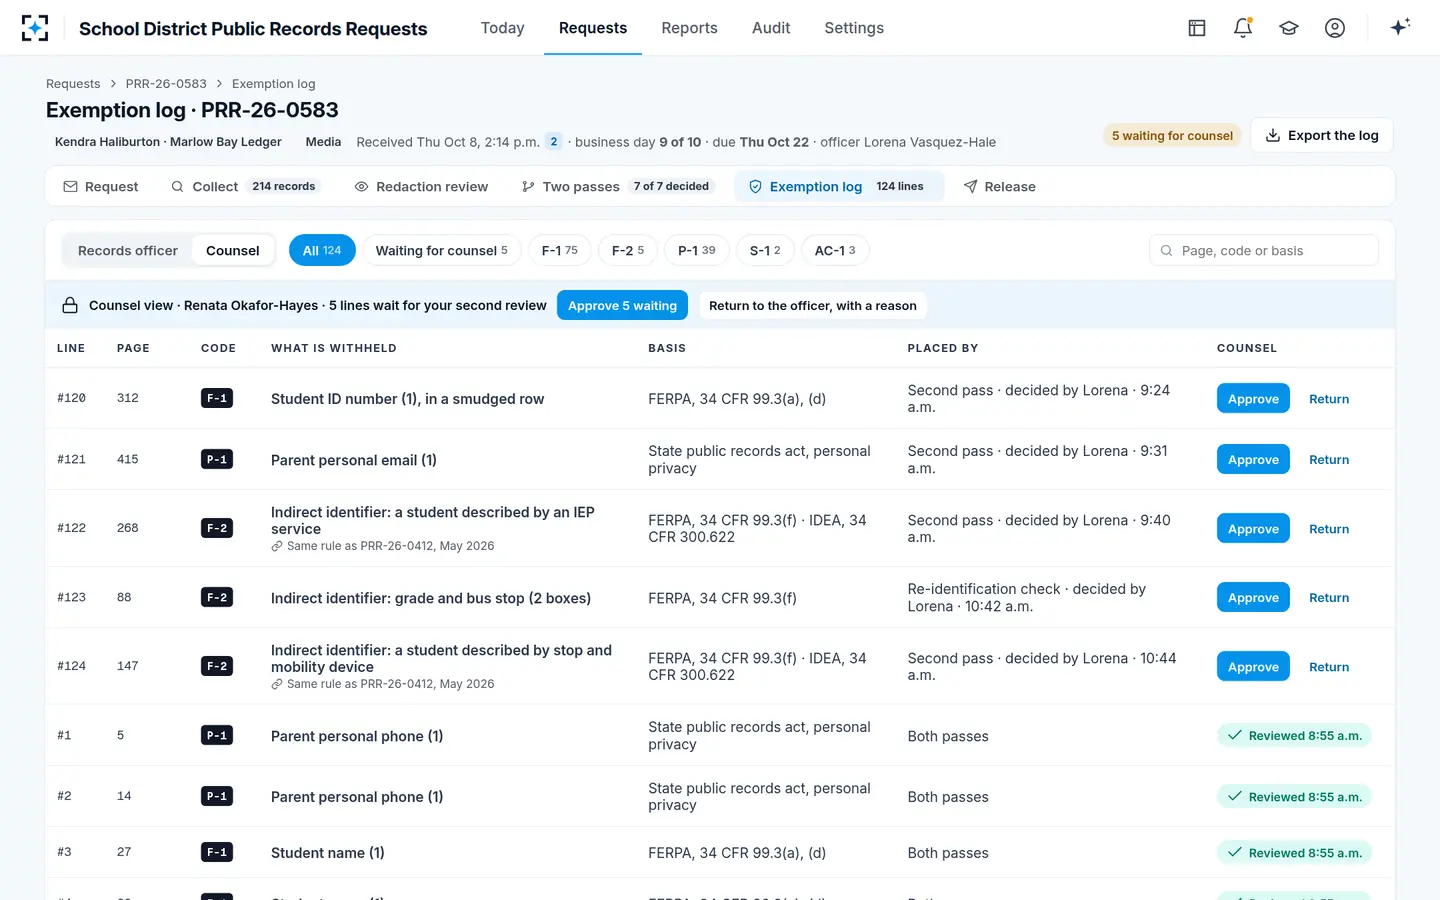The image size is (1440, 900).
Task: Select the All 124 filter chip
Action: tap(322, 251)
